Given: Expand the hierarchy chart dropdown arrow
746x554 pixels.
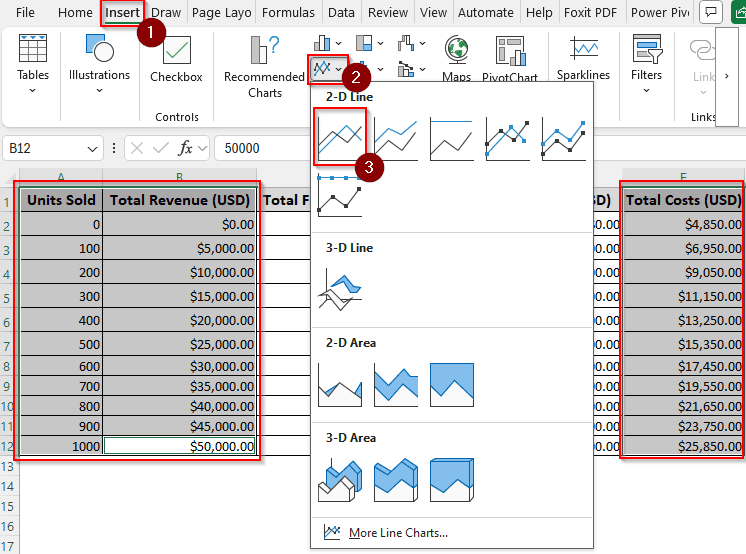Looking at the screenshot, I should pyautogui.click(x=380, y=43).
